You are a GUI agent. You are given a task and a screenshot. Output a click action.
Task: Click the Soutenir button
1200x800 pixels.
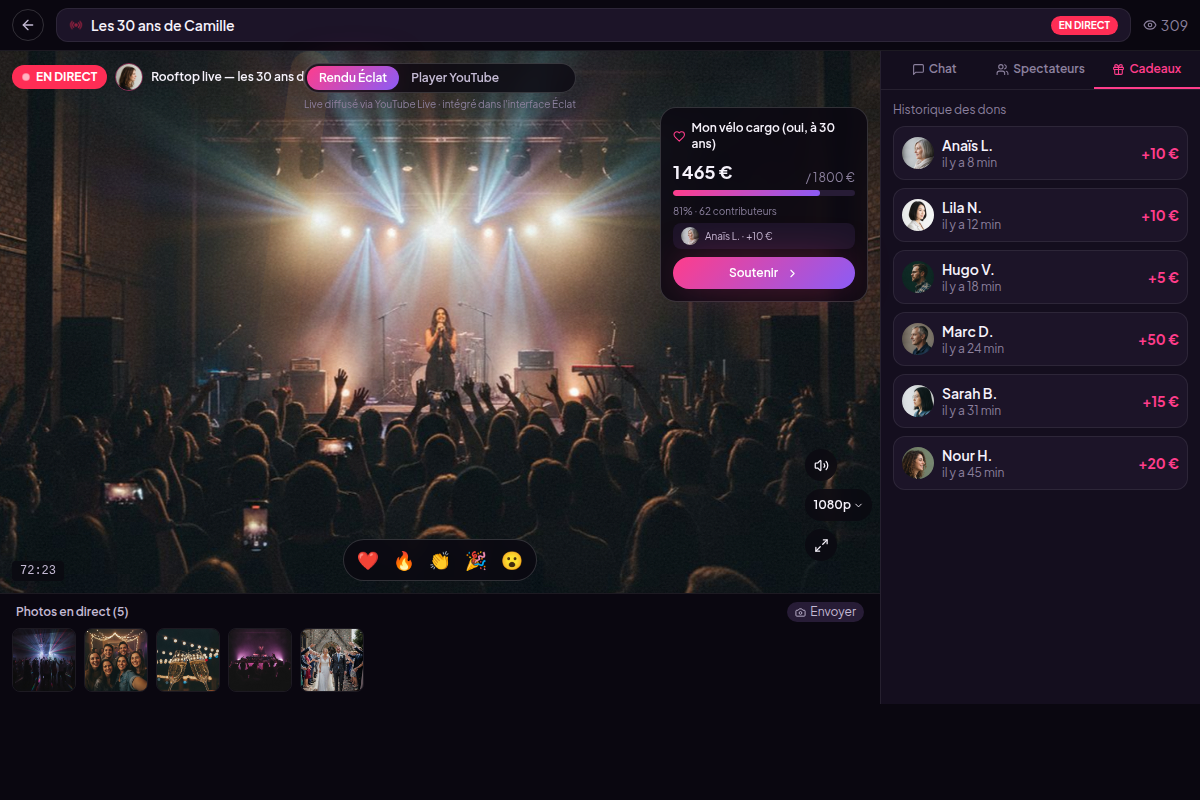pyautogui.click(x=764, y=273)
